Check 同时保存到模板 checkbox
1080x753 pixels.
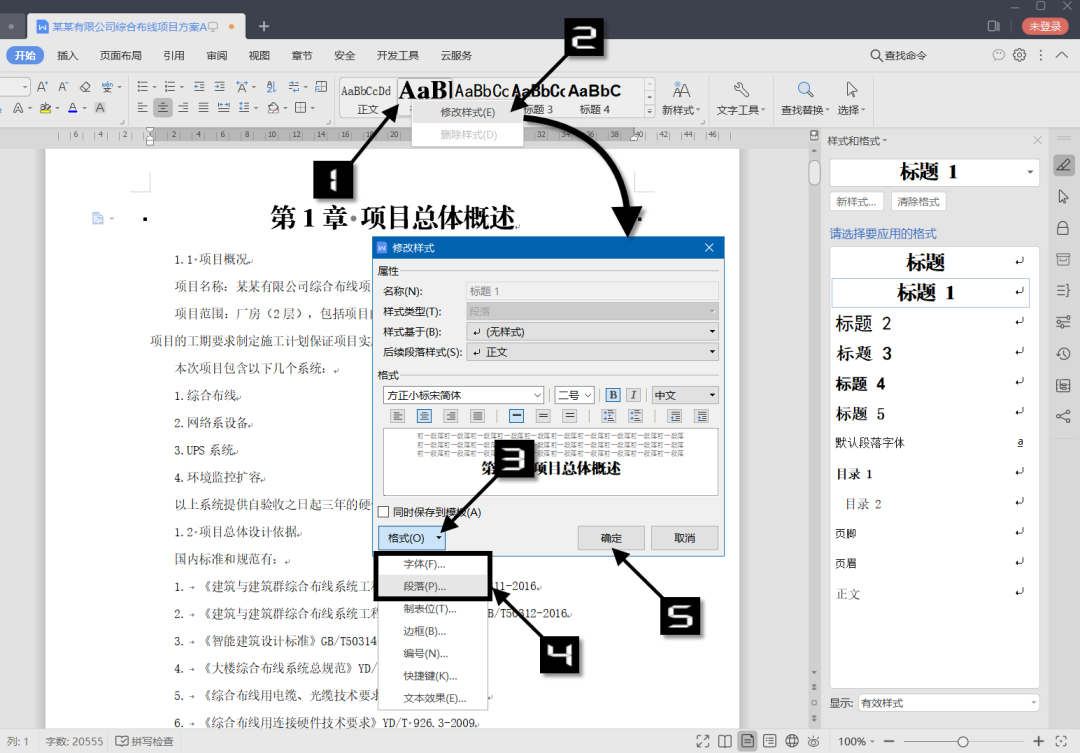pos(384,512)
